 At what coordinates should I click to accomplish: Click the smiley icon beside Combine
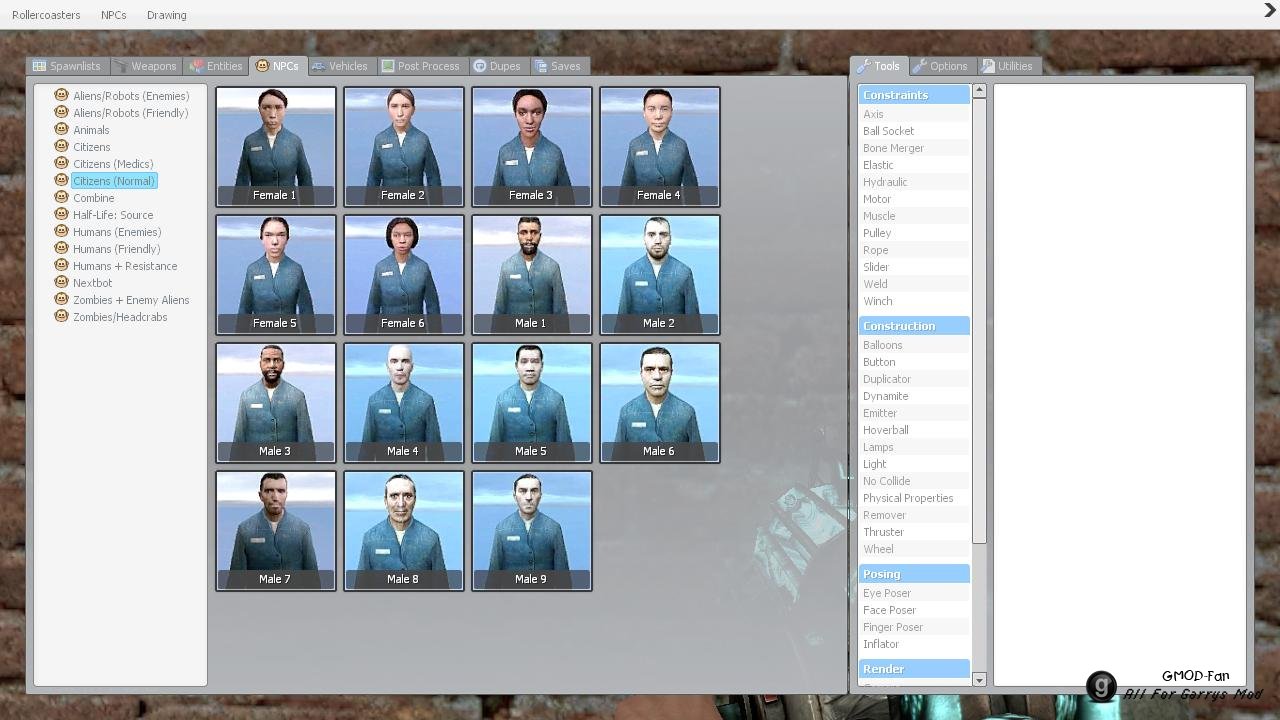61,197
